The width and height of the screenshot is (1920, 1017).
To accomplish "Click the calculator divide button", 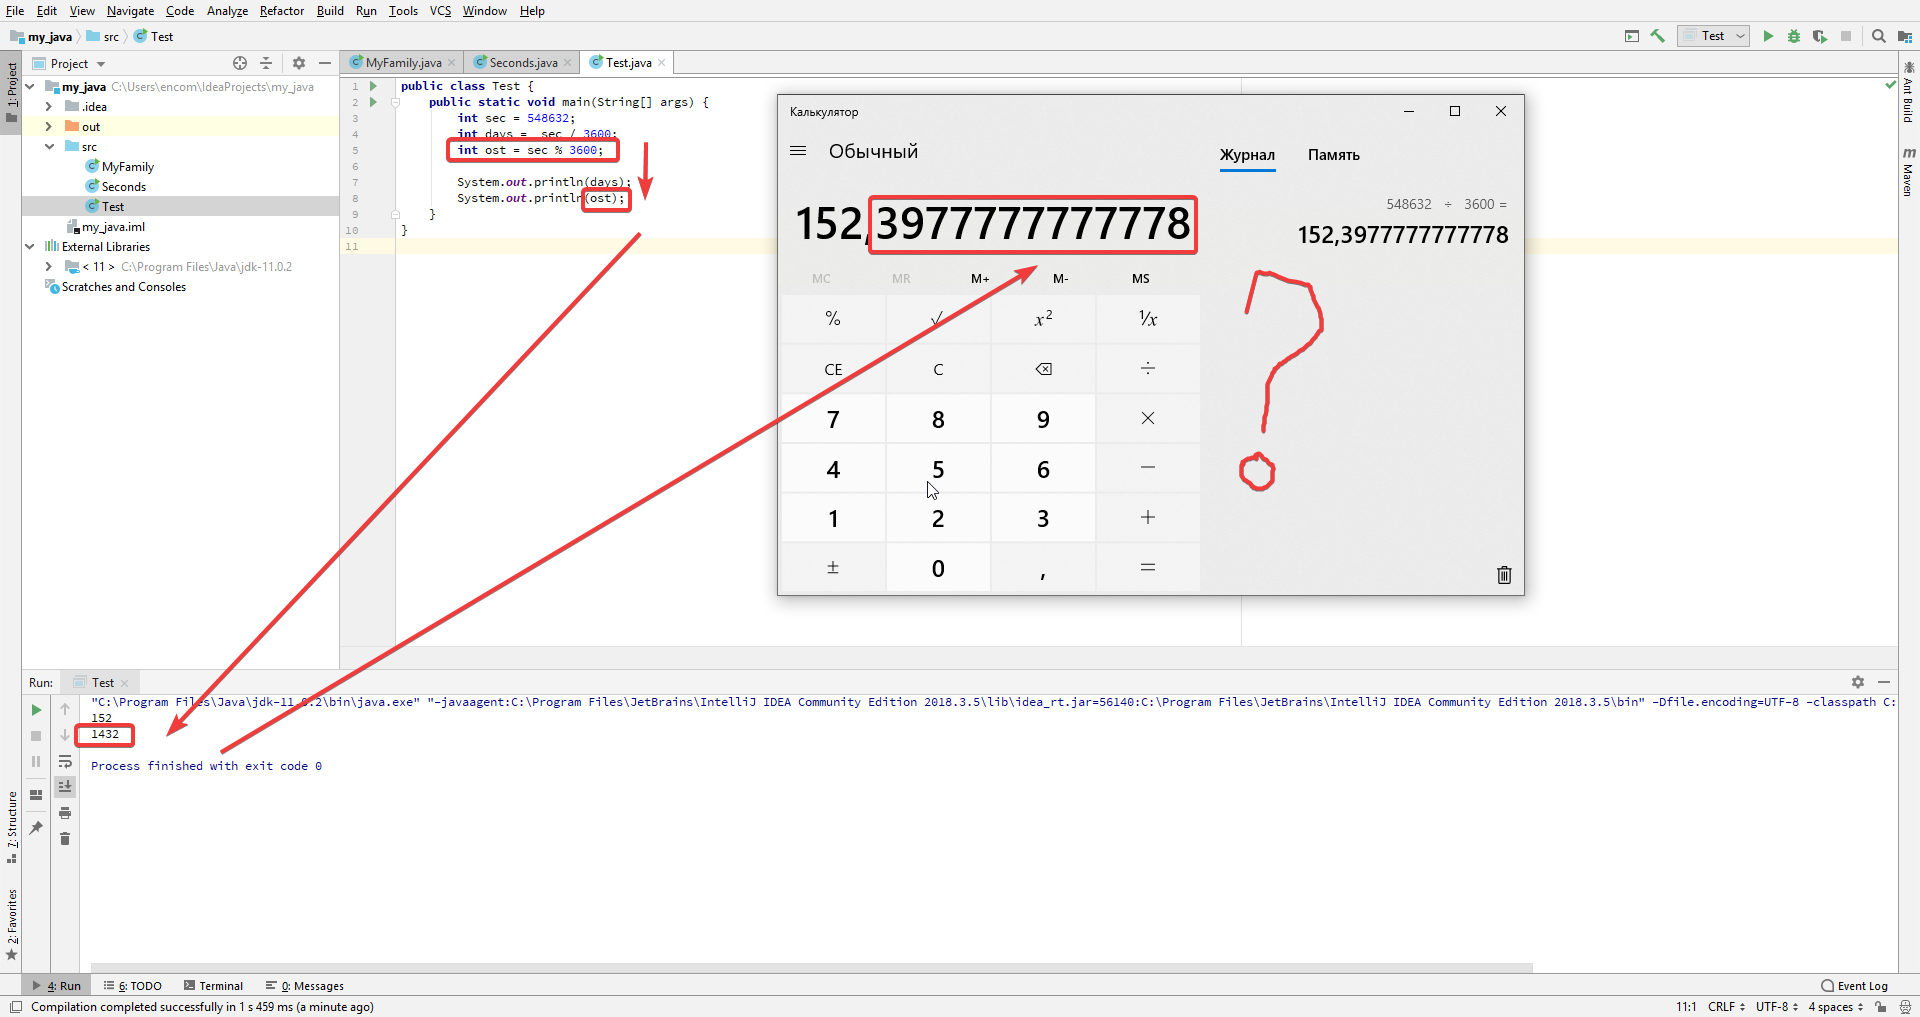I will coord(1148,369).
